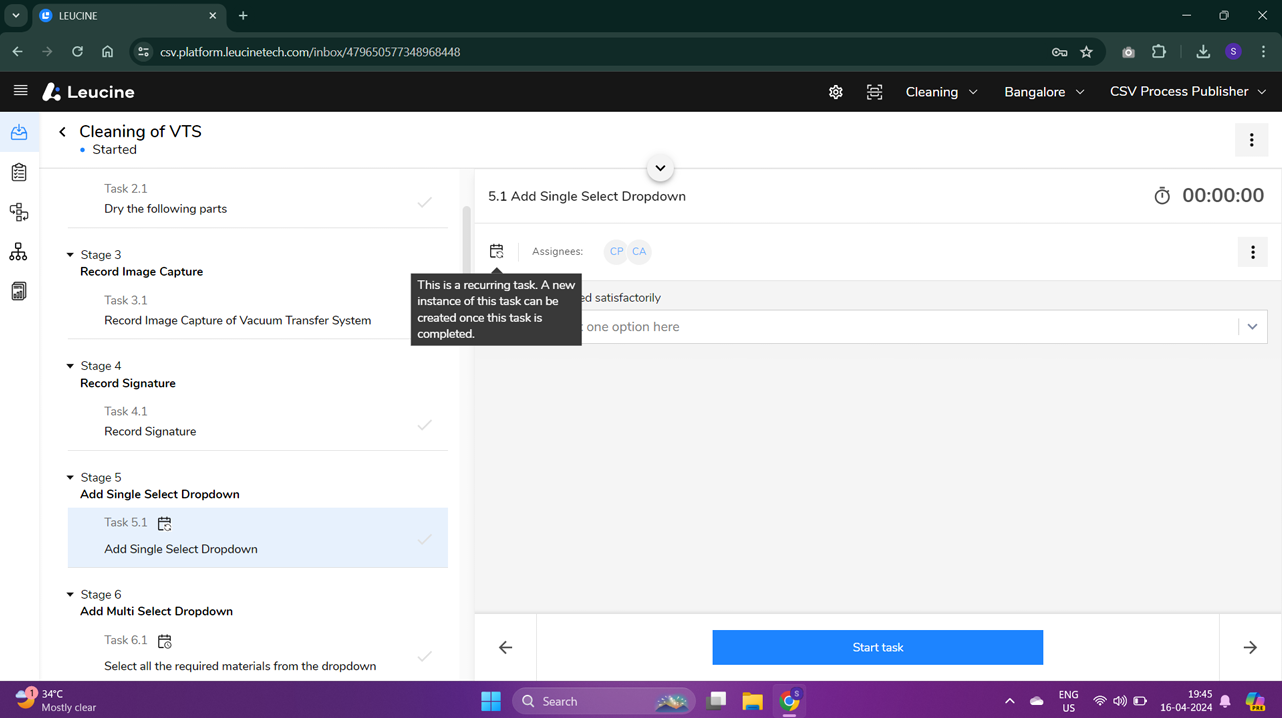Image resolution: width=1283 pixels, height=718 pixels.
Task: Click the 00:00:00 timer value
Action: (x=1223, y=196)
